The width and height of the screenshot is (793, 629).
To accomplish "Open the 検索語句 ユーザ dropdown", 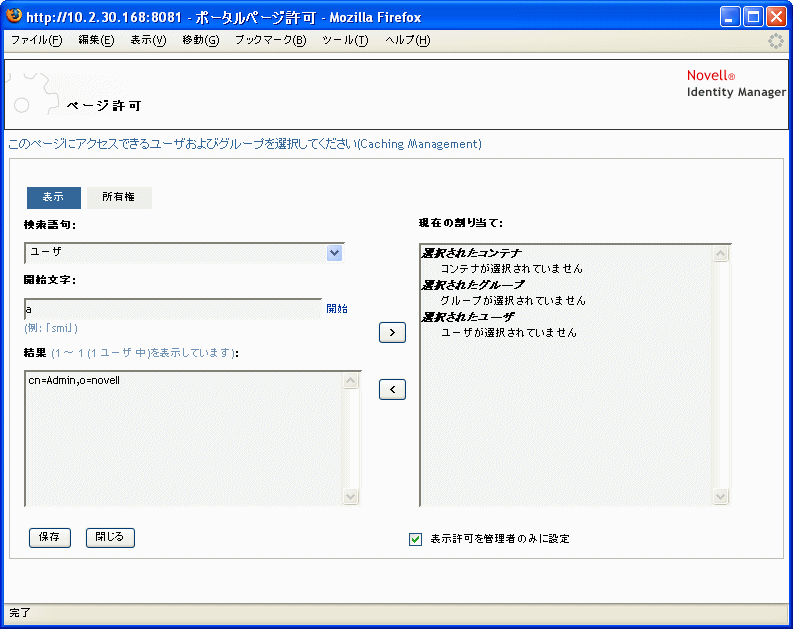I will 184,253.
